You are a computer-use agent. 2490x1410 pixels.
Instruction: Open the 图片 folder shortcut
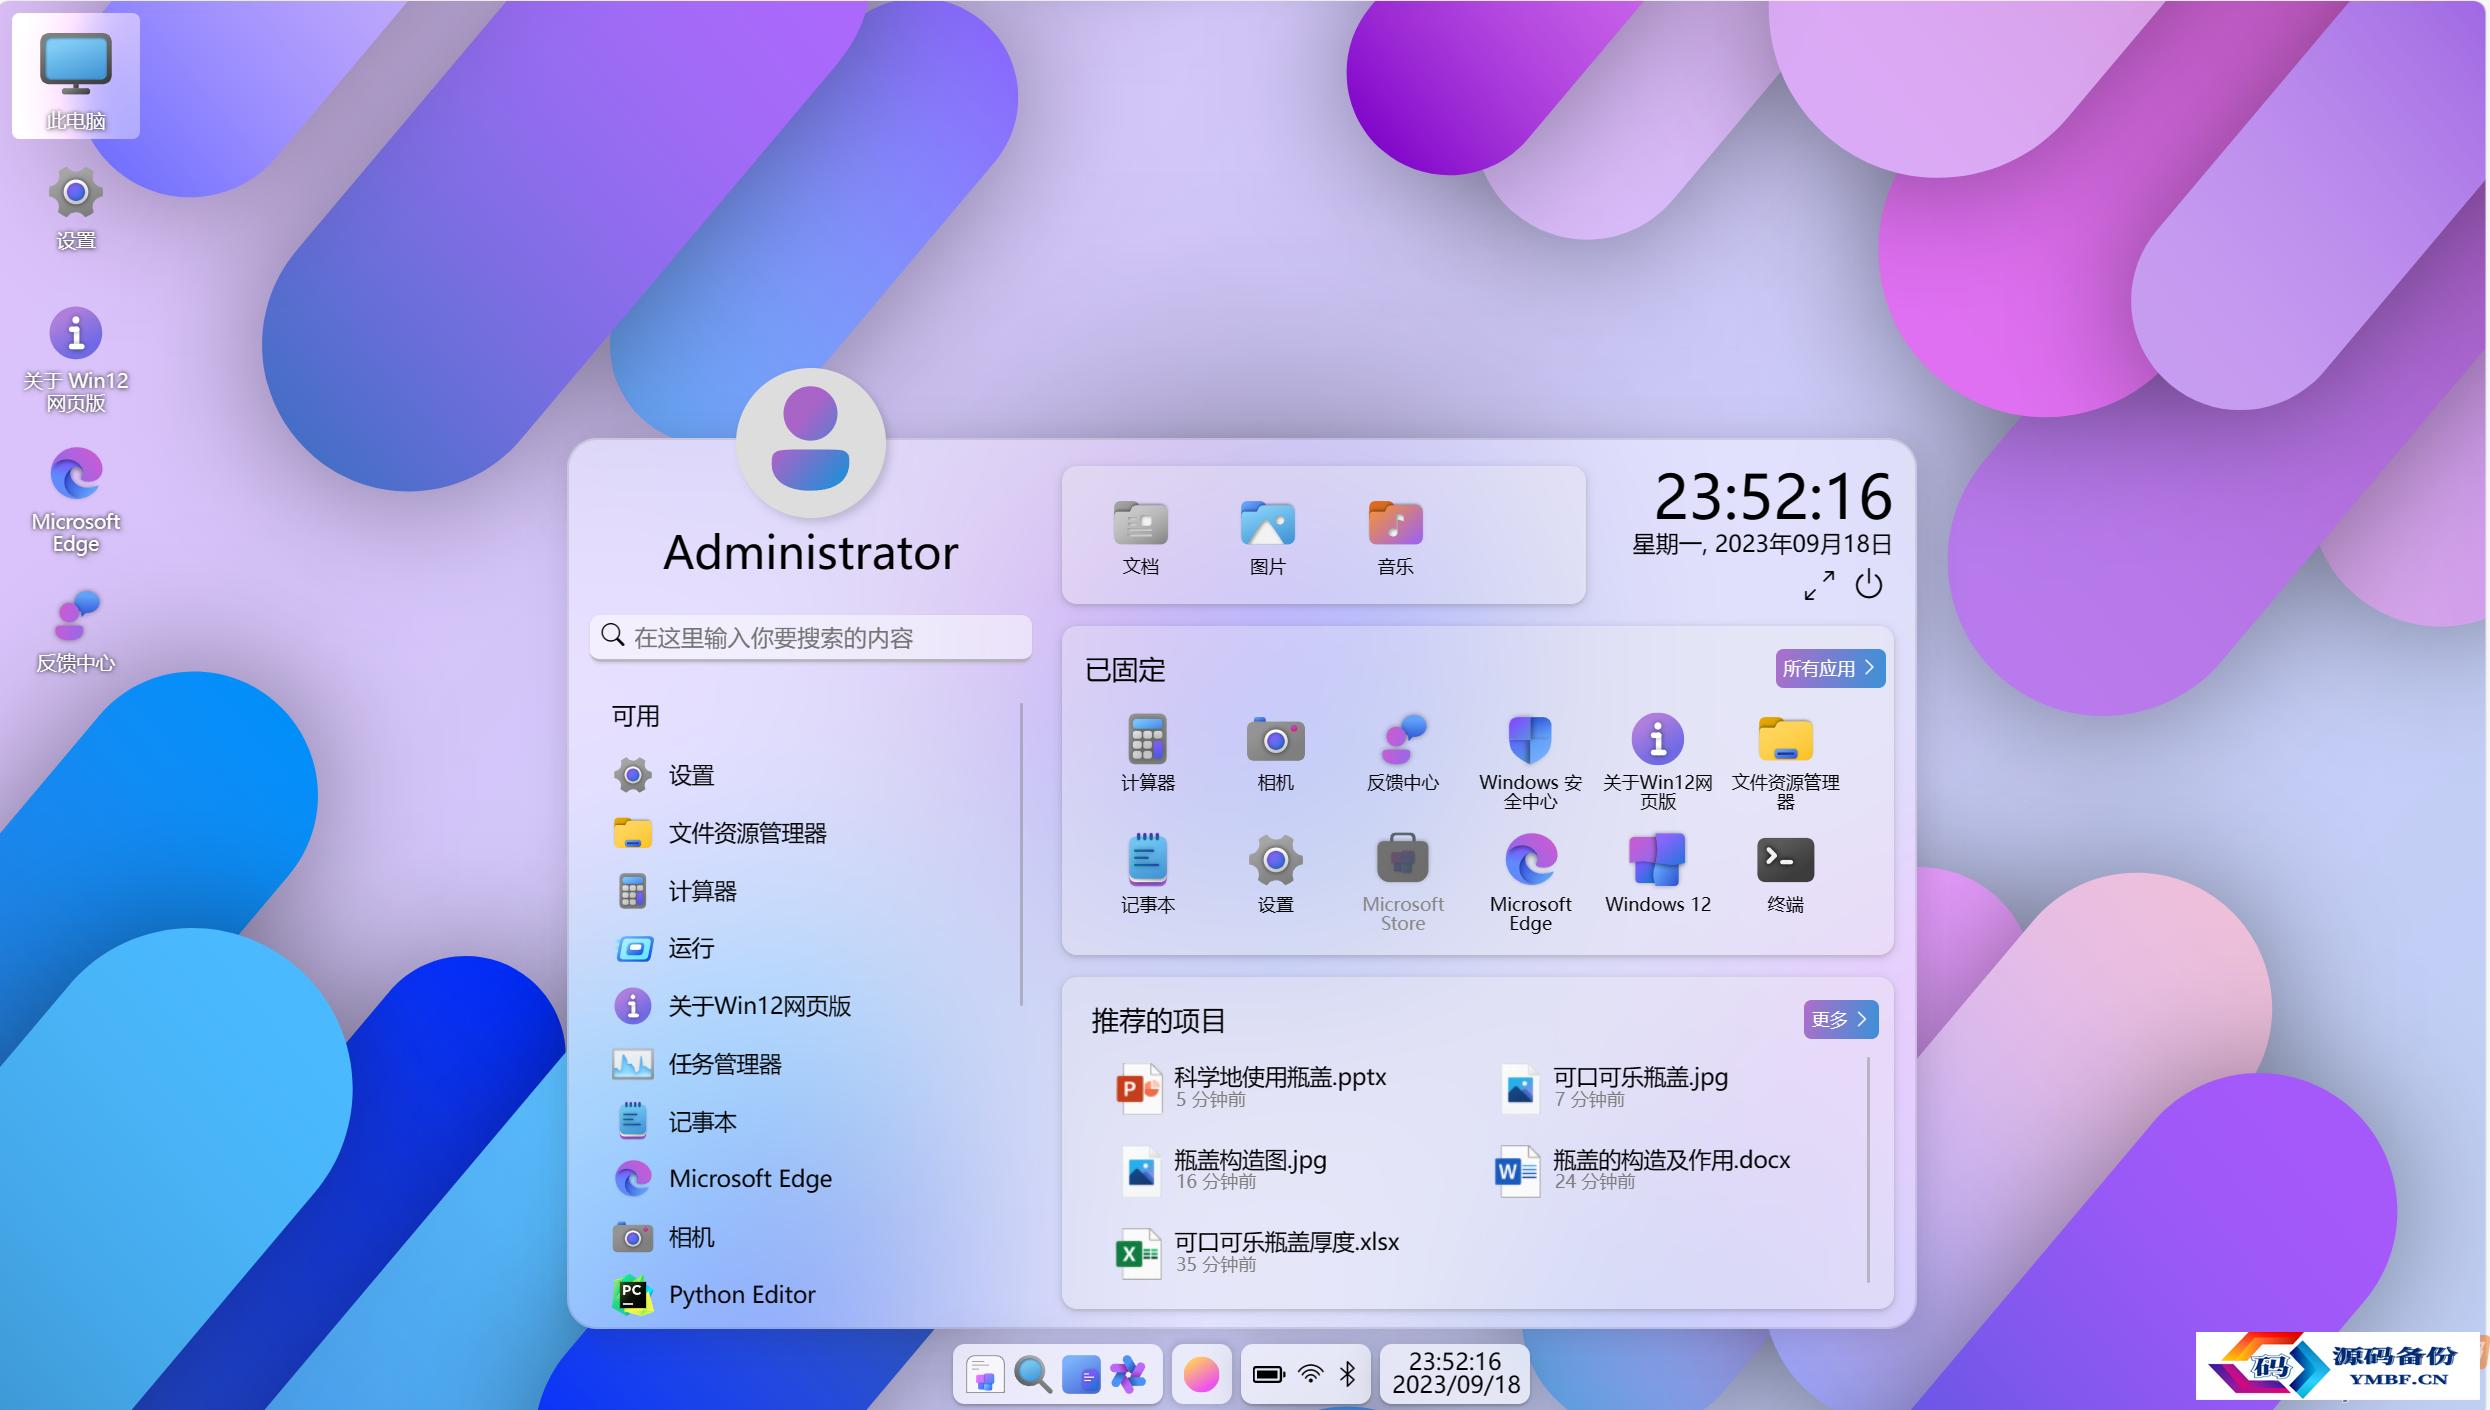point(1268,537)
